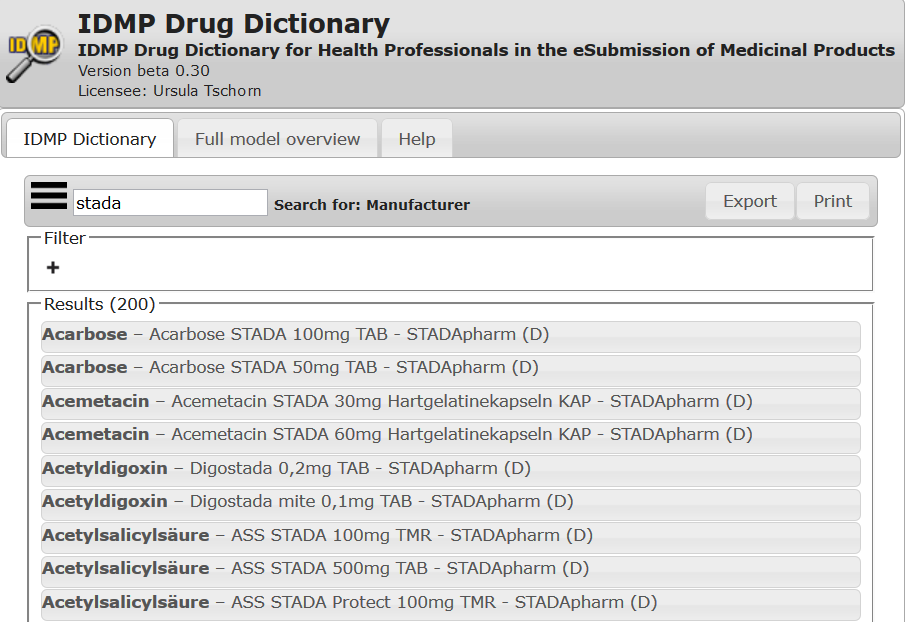The image size is (905, 622).
Task: Click the 'IDMP Drug Dictionary' title
Action: (x=234, y=24)
